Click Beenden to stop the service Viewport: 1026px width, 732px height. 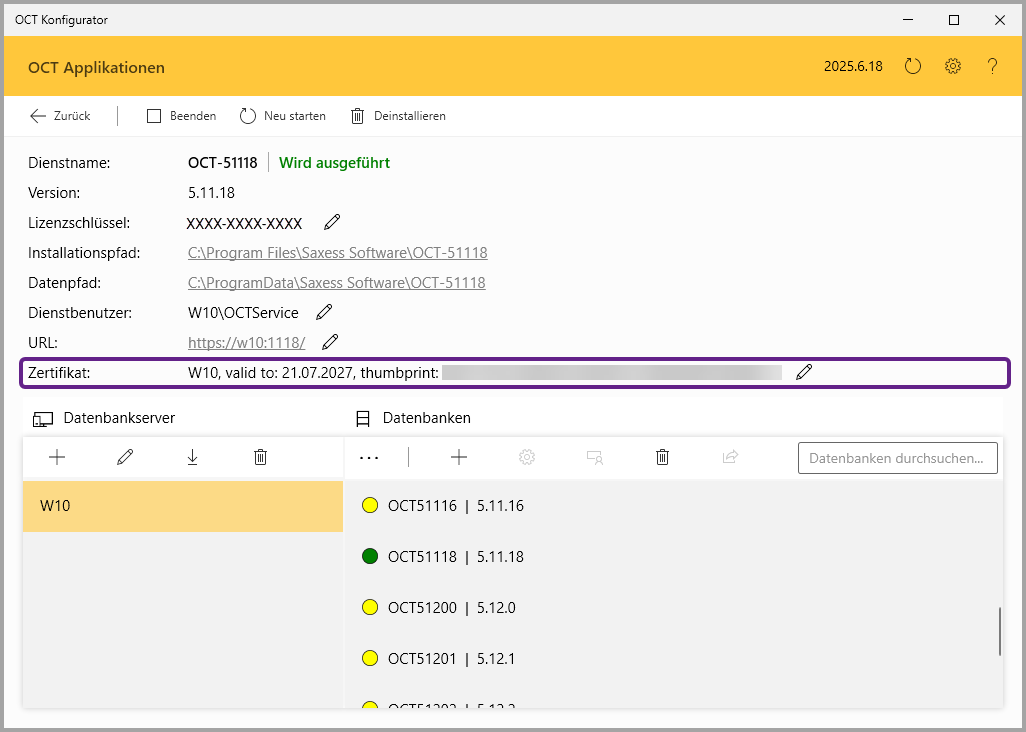pyautogui.click(x=182, y=116)
